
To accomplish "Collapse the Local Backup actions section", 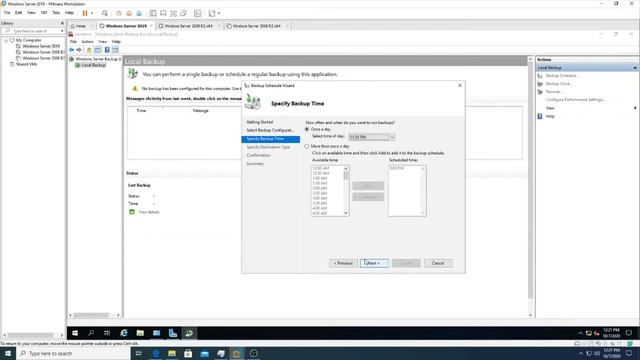I will click(x=635, y=68).
